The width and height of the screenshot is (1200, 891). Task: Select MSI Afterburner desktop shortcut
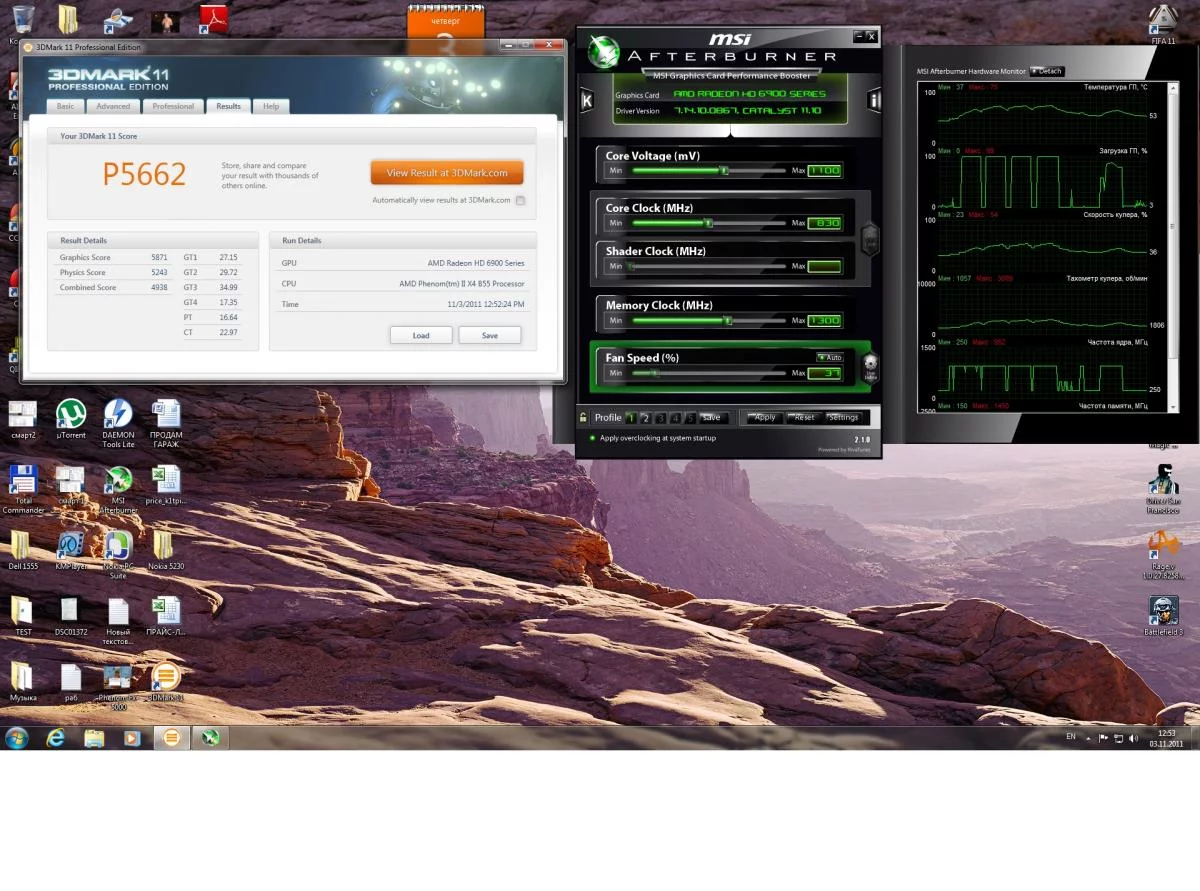[118, 490]
